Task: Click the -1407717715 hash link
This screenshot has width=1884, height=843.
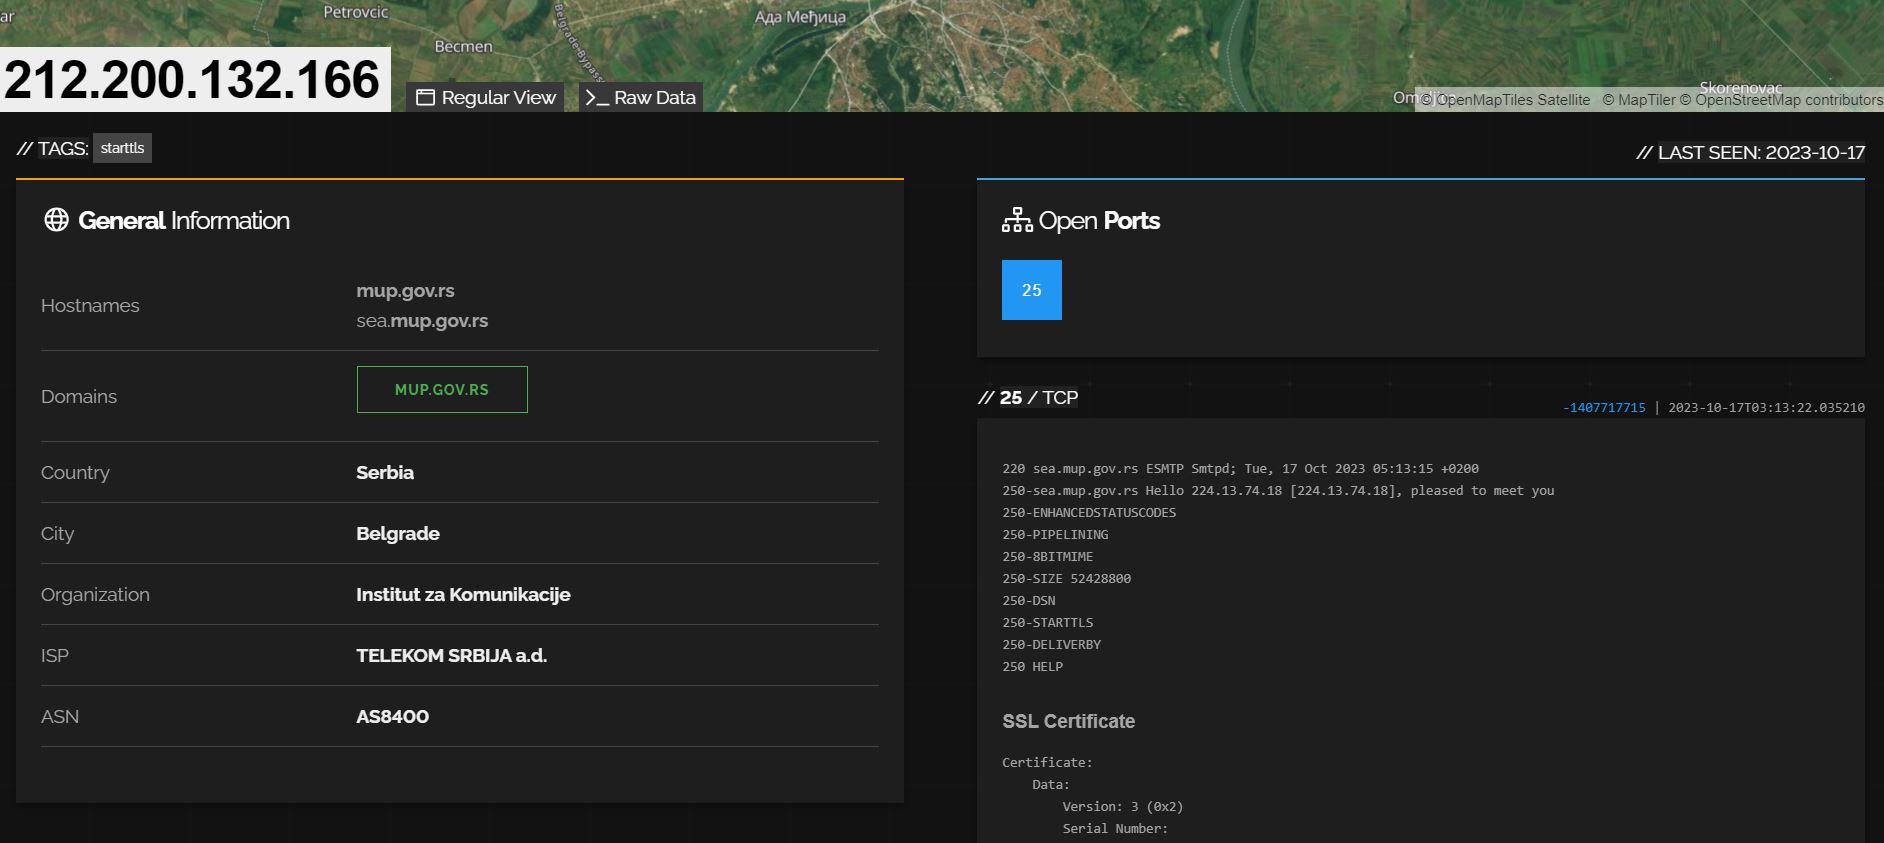Action: (x=1604, y=408)
